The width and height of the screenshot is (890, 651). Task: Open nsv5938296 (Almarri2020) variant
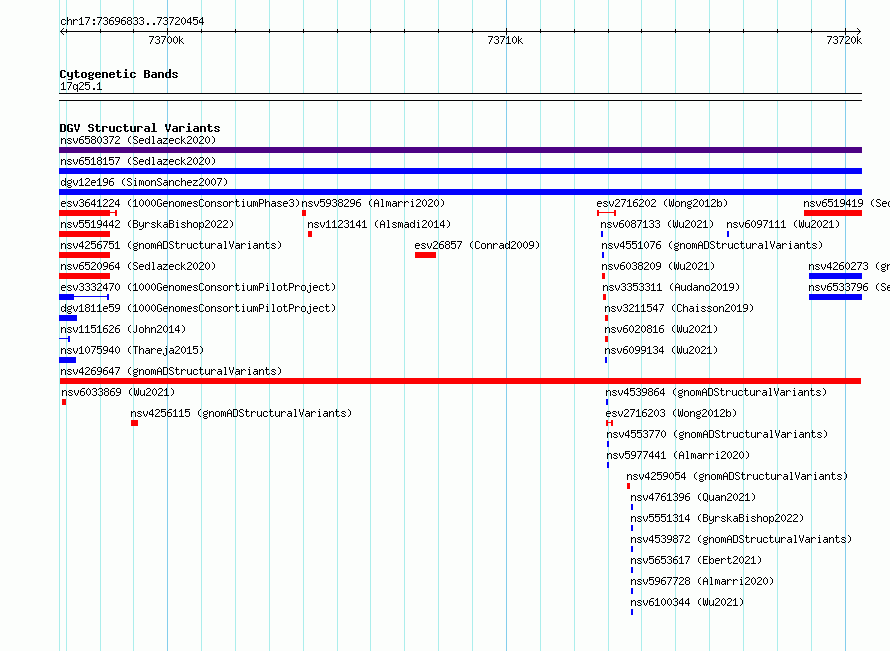pos(373,203)
